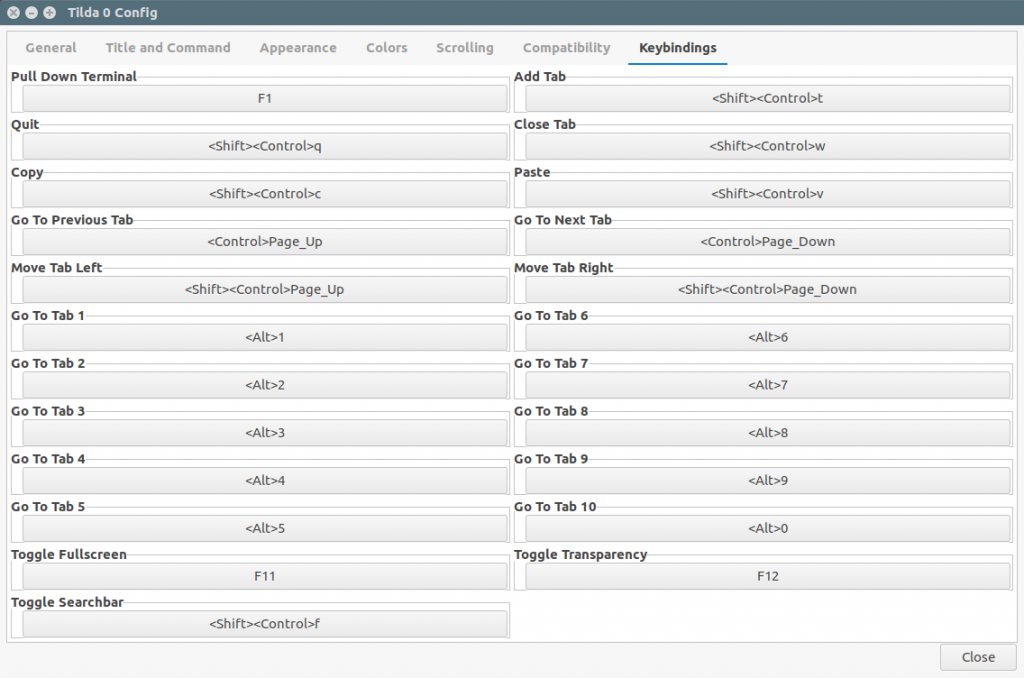Edit the Quit shortcut button
The width and height of the screenshot is (1024, 678).
pos(265,146)
